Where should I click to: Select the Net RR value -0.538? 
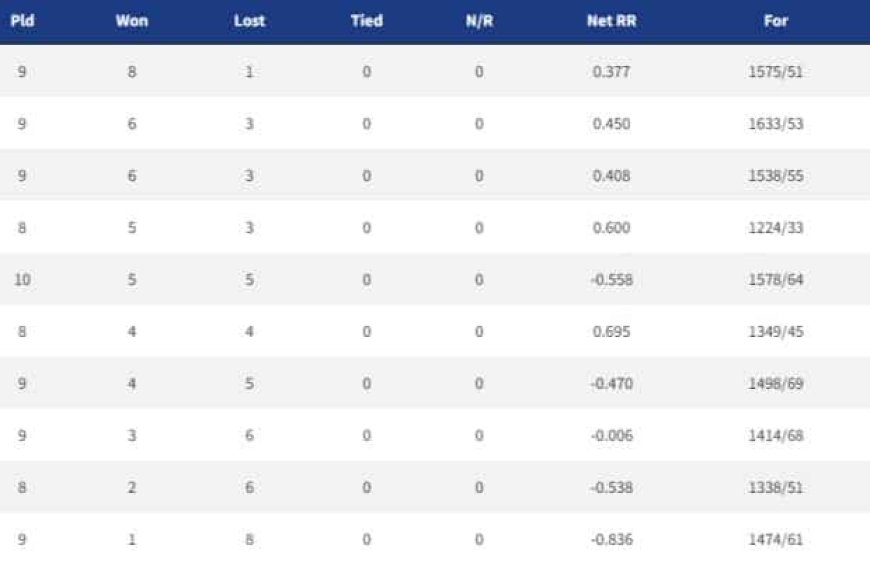point(611,488)
